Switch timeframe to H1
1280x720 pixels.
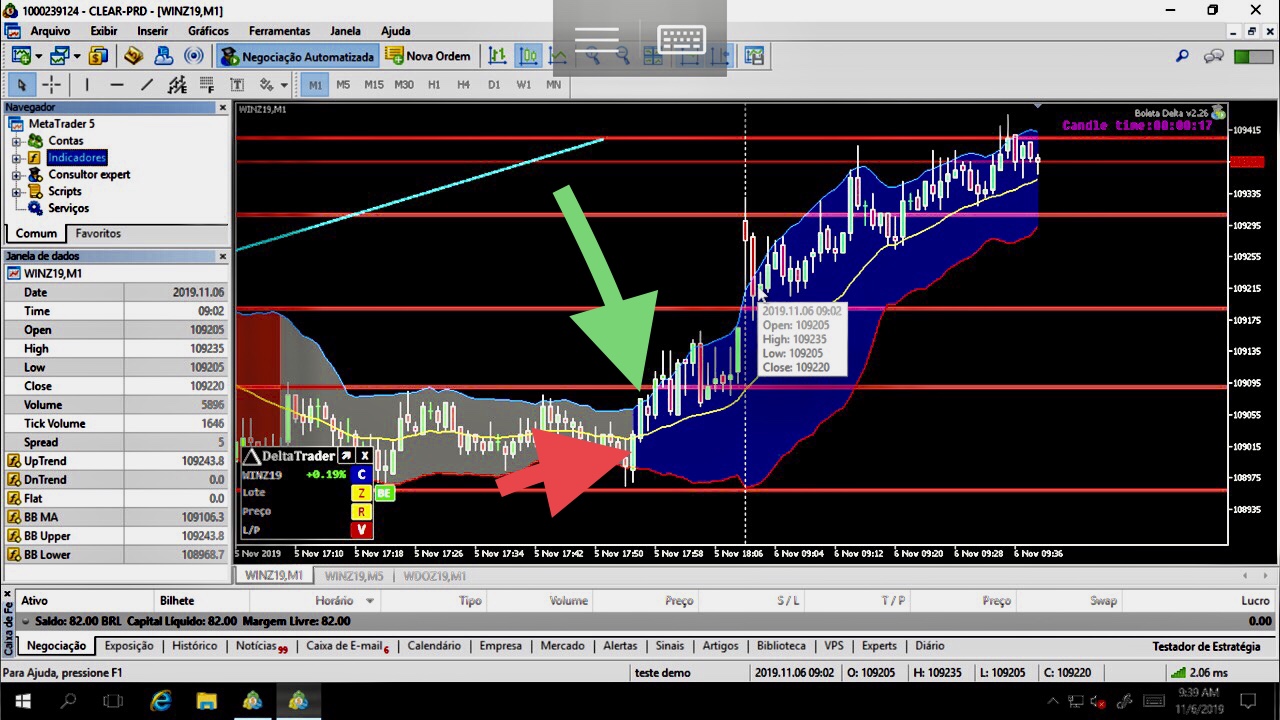pos(434,85)
